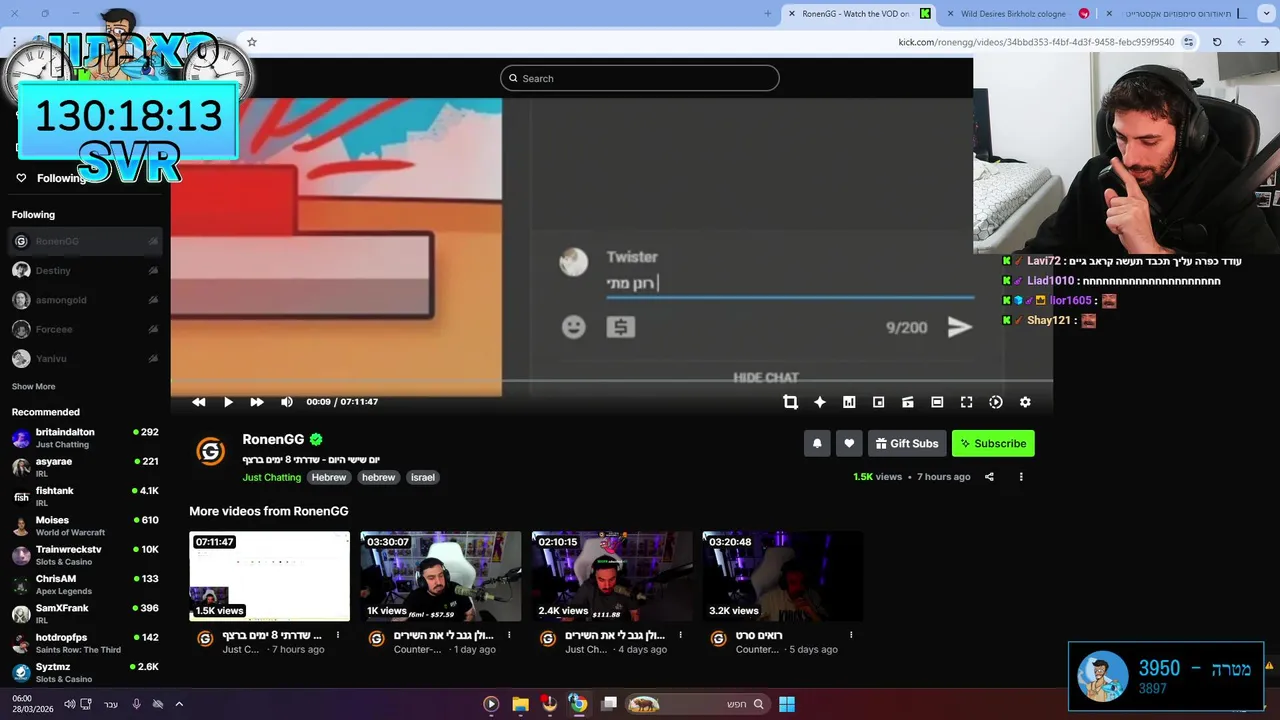1280x720 pixels.
Task: Share the video via share icon
Action: (989, 477)
